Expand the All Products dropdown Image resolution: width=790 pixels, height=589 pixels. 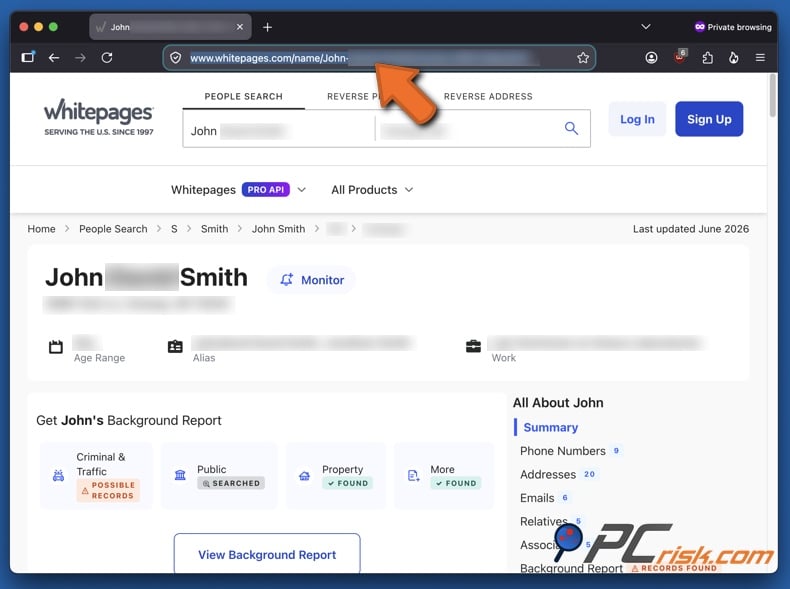coord(372,190)
